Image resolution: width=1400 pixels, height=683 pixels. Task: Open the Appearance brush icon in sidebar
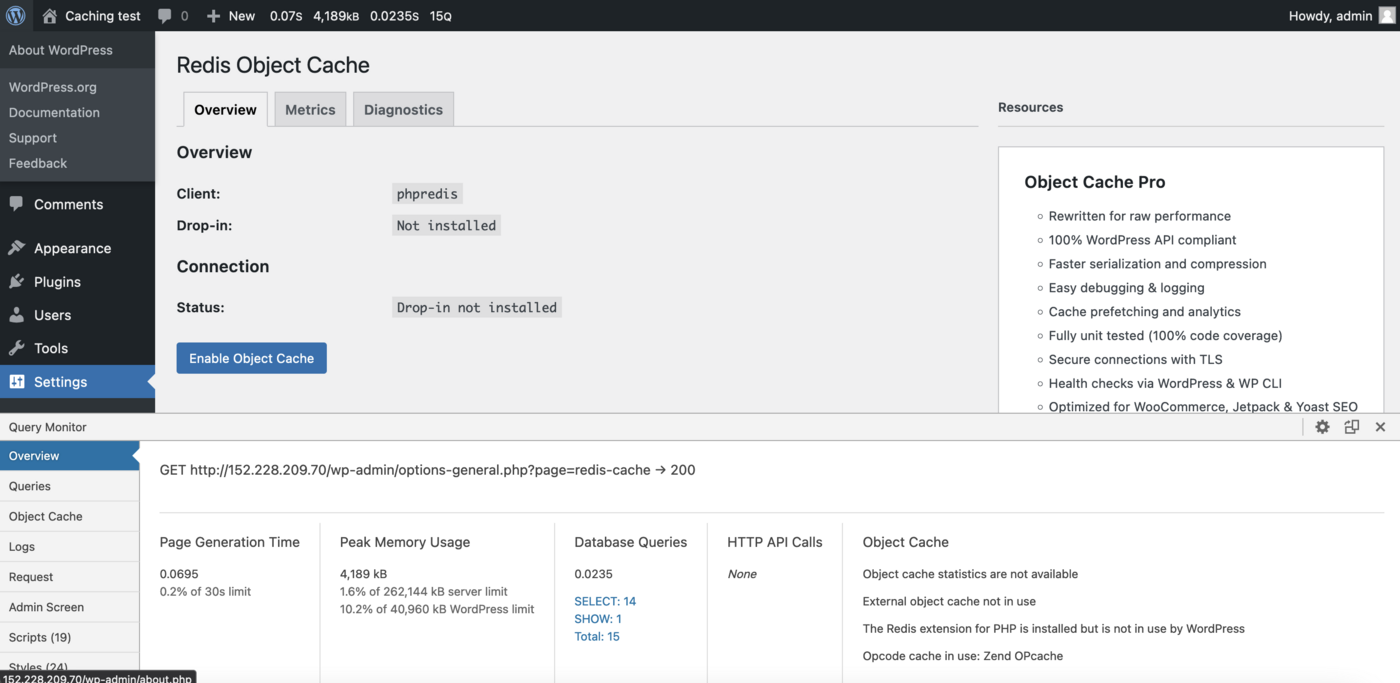[17, 248]
